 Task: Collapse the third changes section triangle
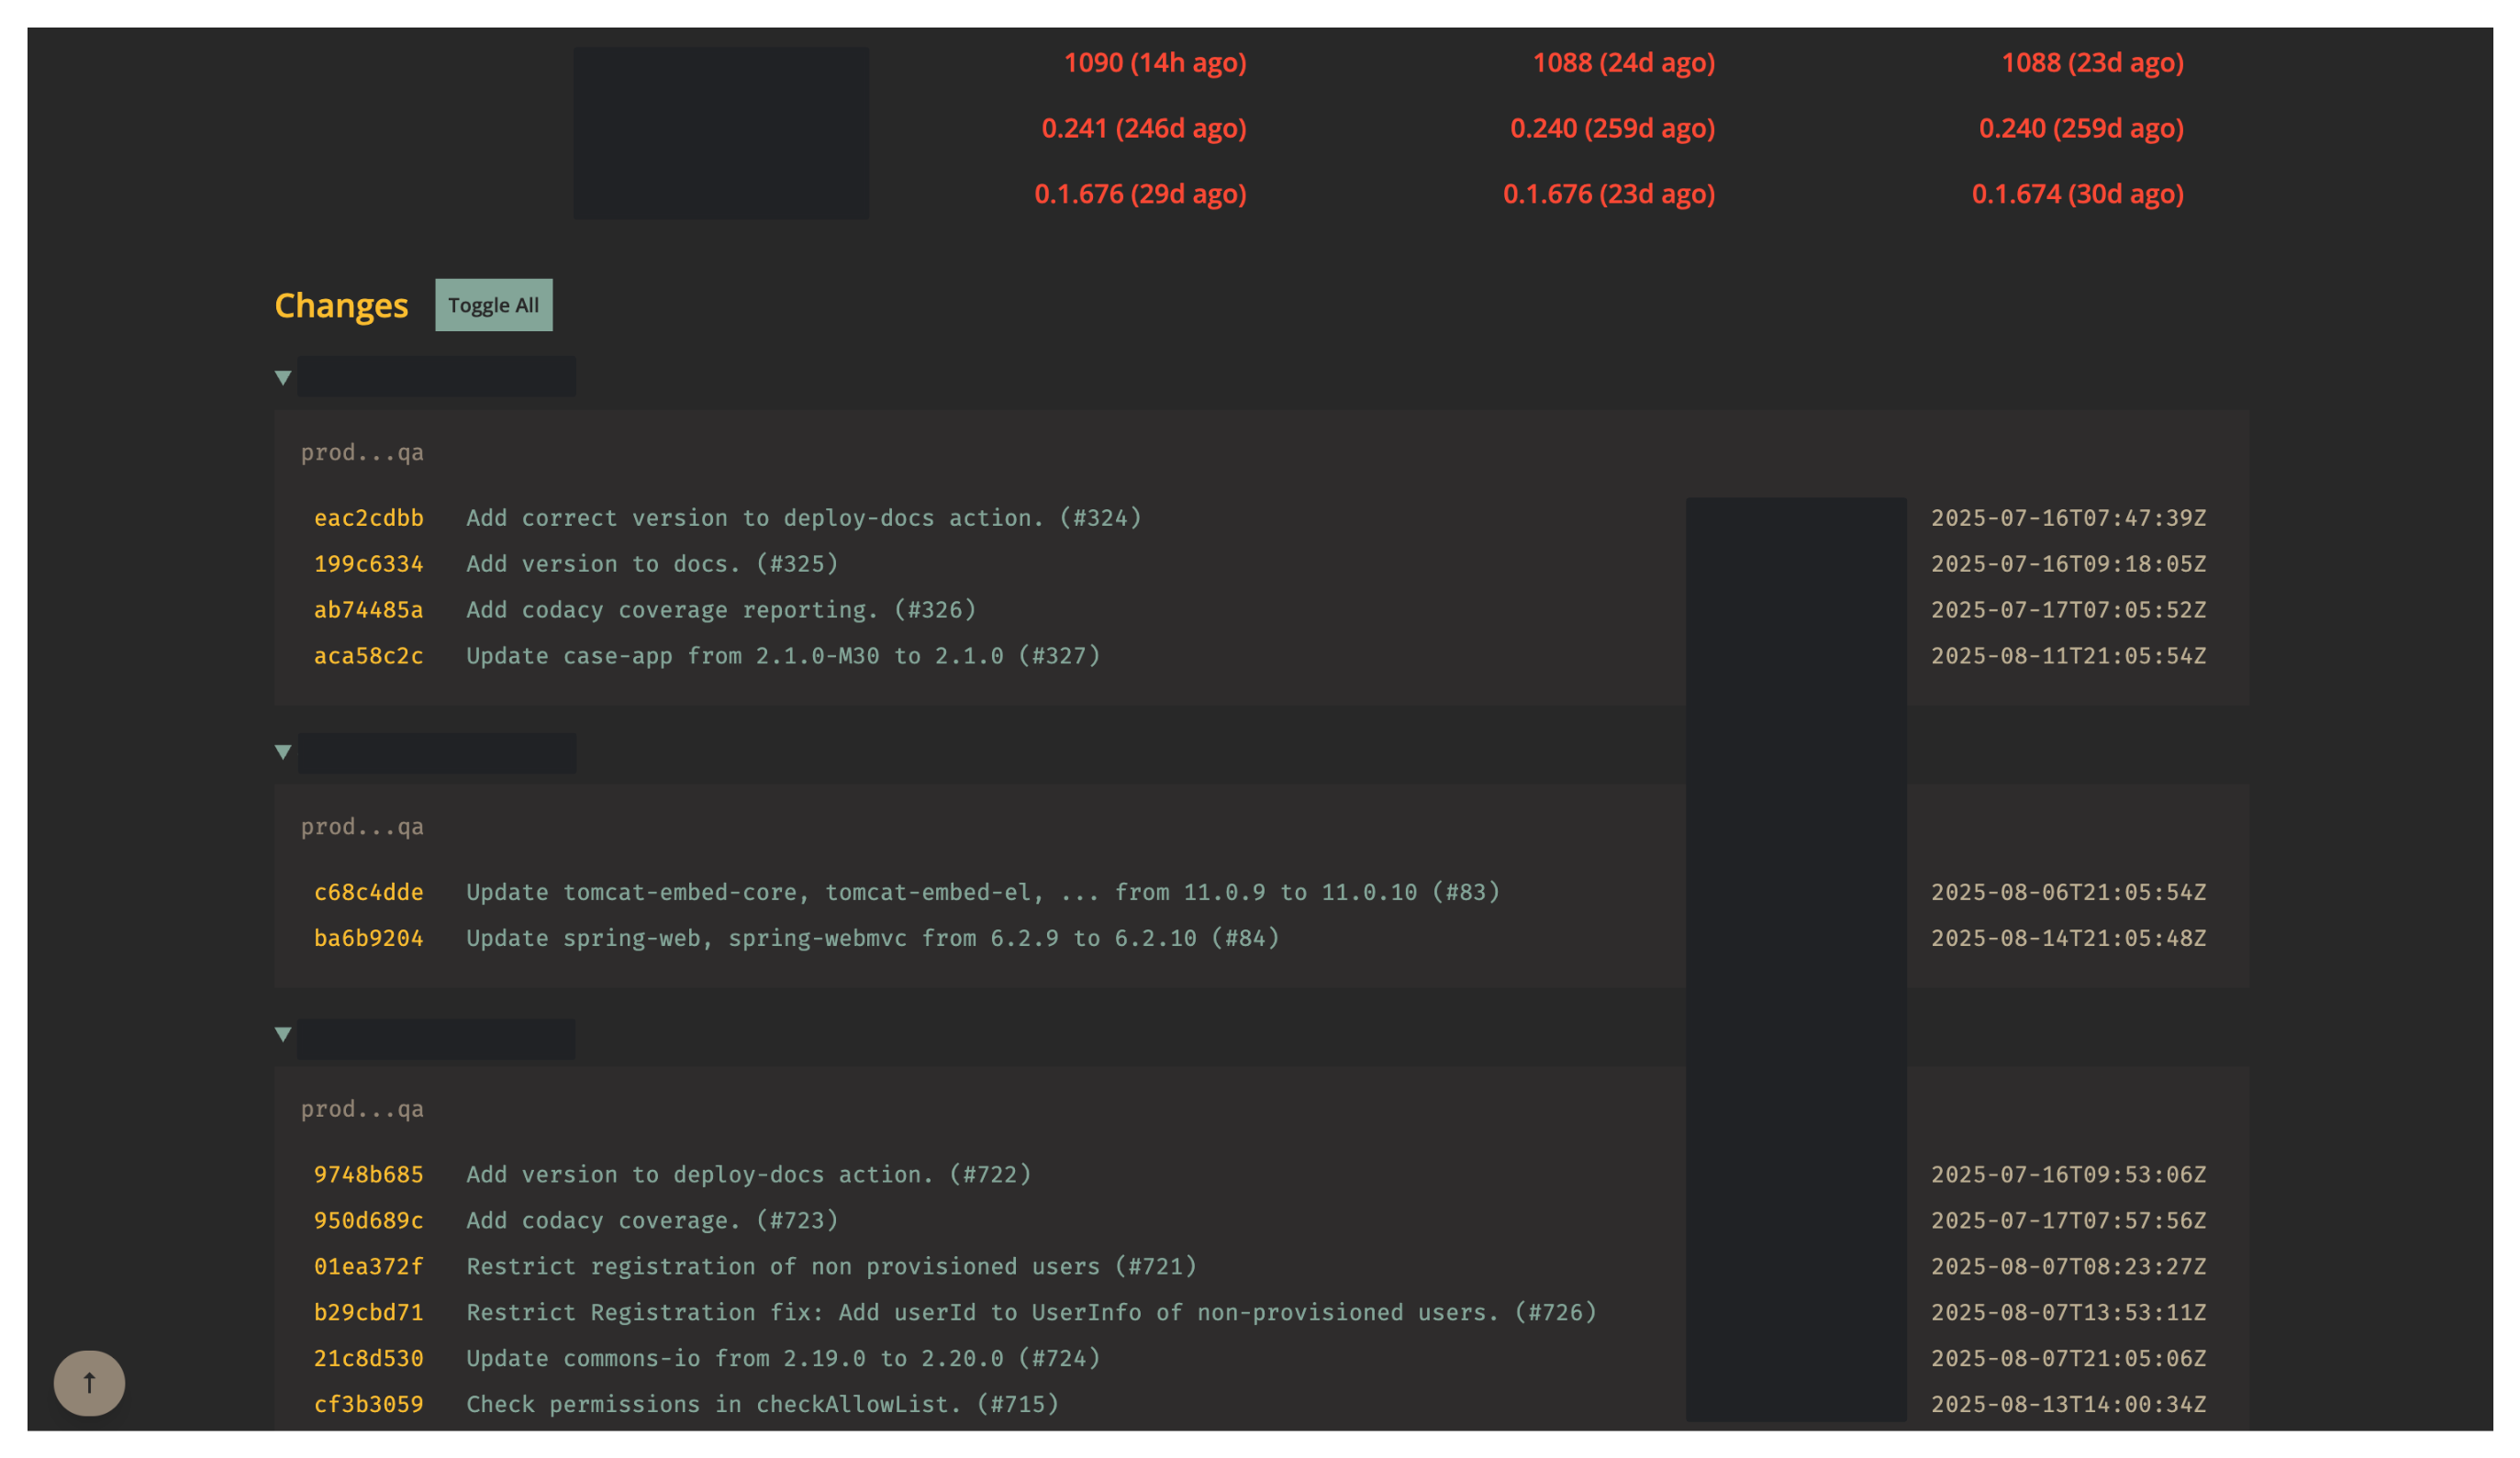[283, 1034]
